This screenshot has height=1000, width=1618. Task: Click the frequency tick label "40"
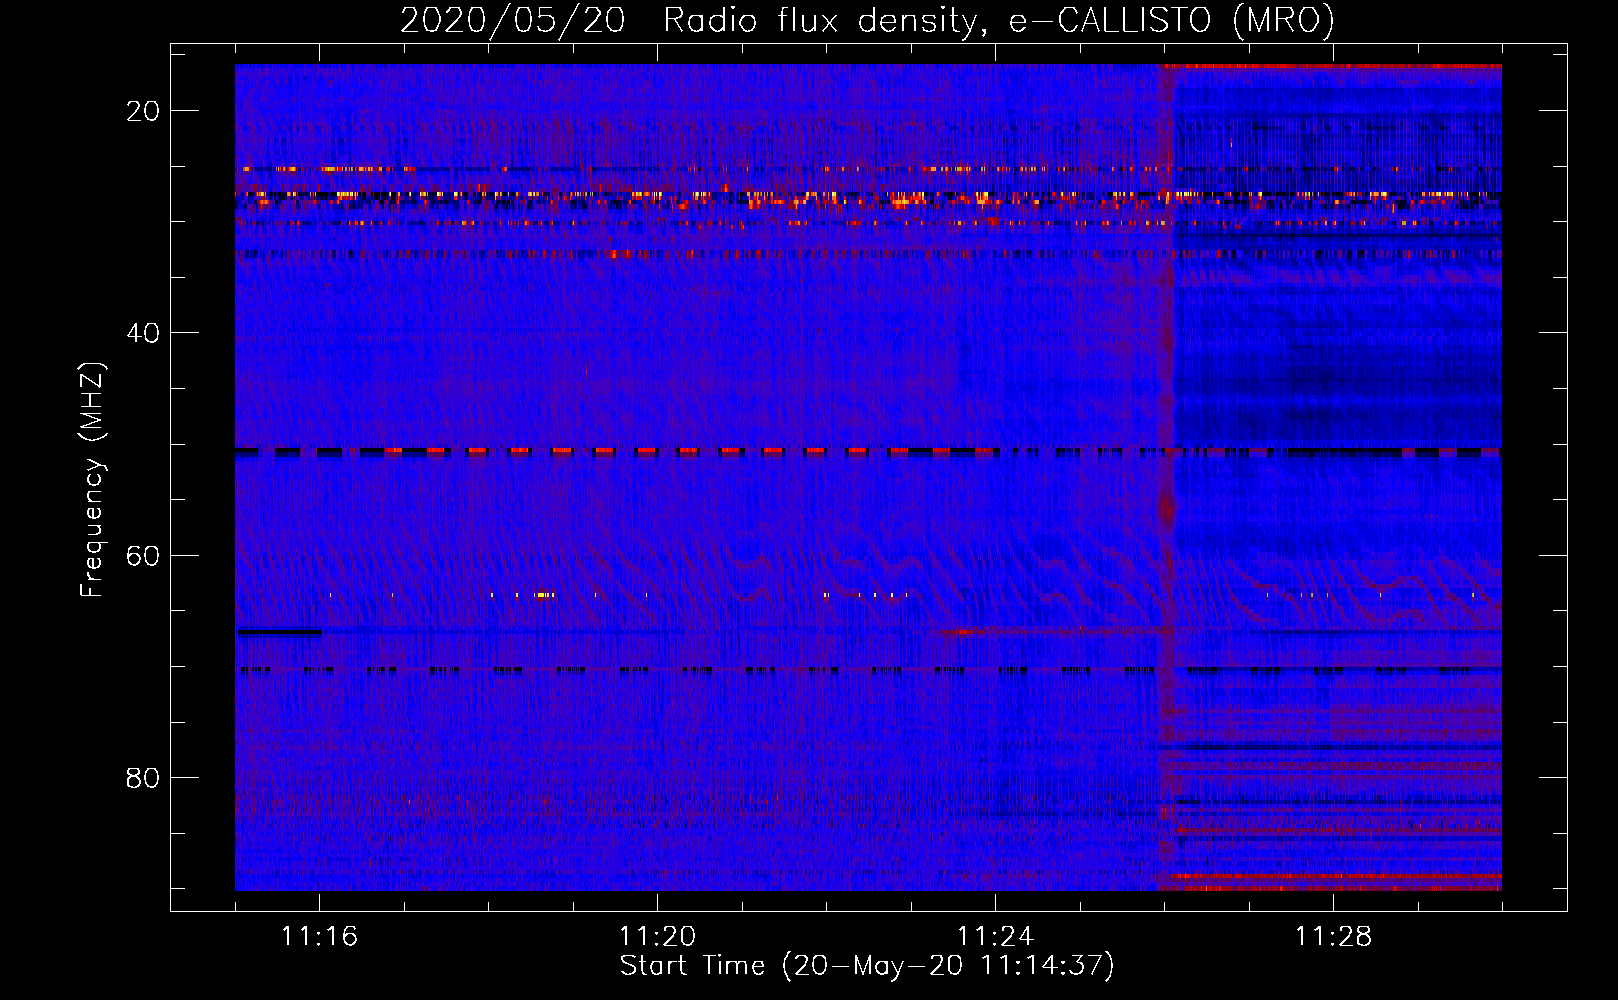pyautogui.click(x=144, y=333)
